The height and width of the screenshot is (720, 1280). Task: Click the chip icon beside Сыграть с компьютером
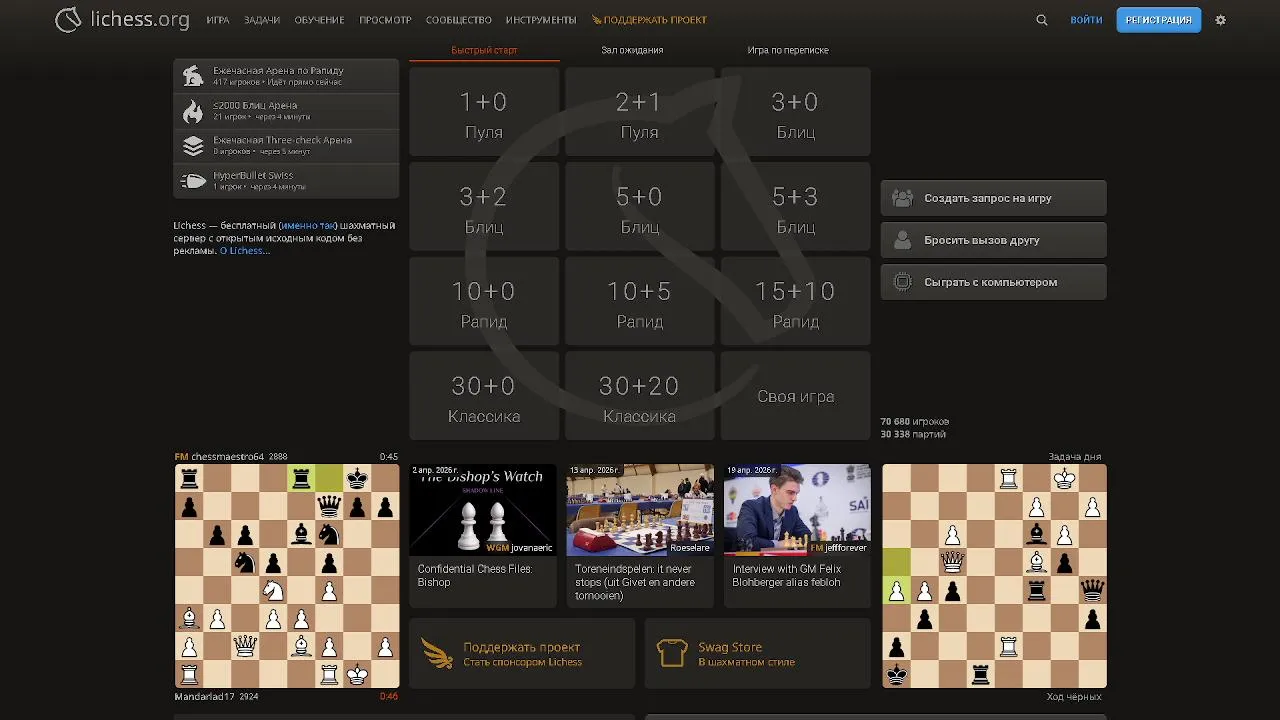(902, 282)
